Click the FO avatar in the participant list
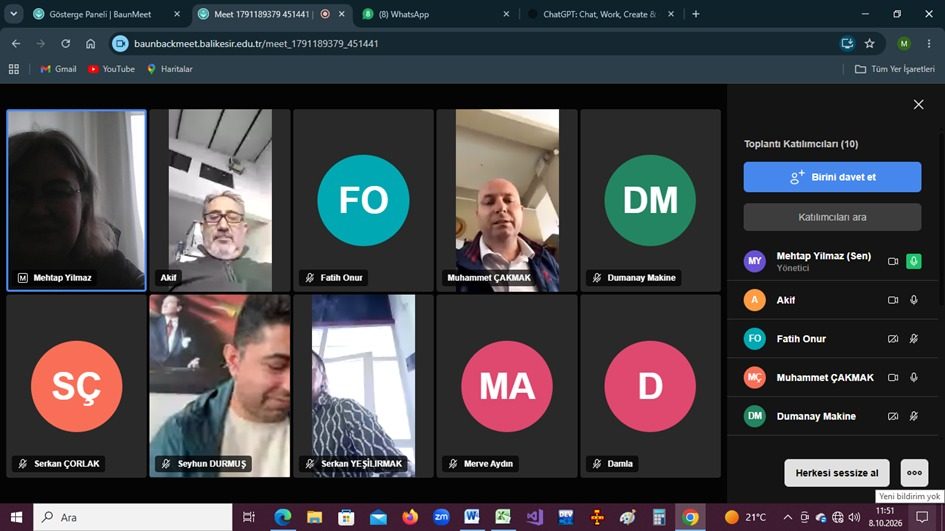This screenshot has width=945, height=531. click(755, 339)
